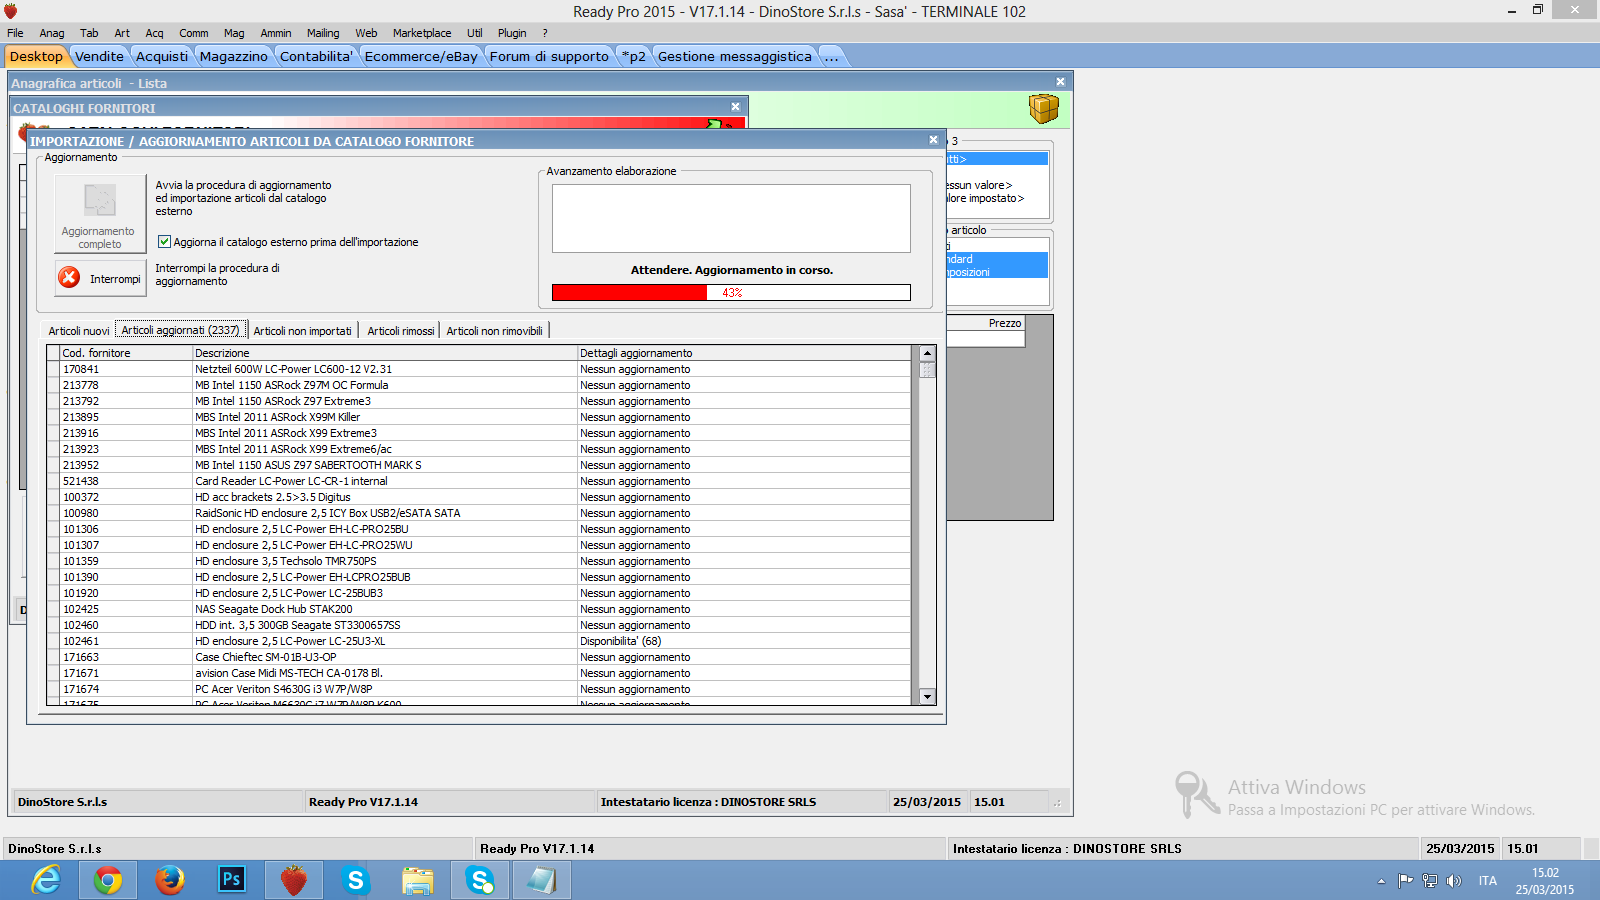The width and height of the screenshot is (1600, 900).
Task: Open the Ammin menu
Action: [x=276, y=33]
